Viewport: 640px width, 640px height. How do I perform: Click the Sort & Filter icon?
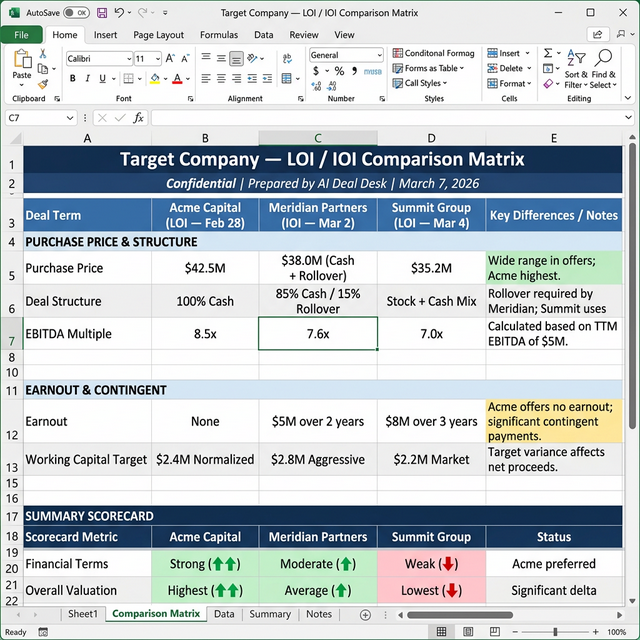[575, 60]
